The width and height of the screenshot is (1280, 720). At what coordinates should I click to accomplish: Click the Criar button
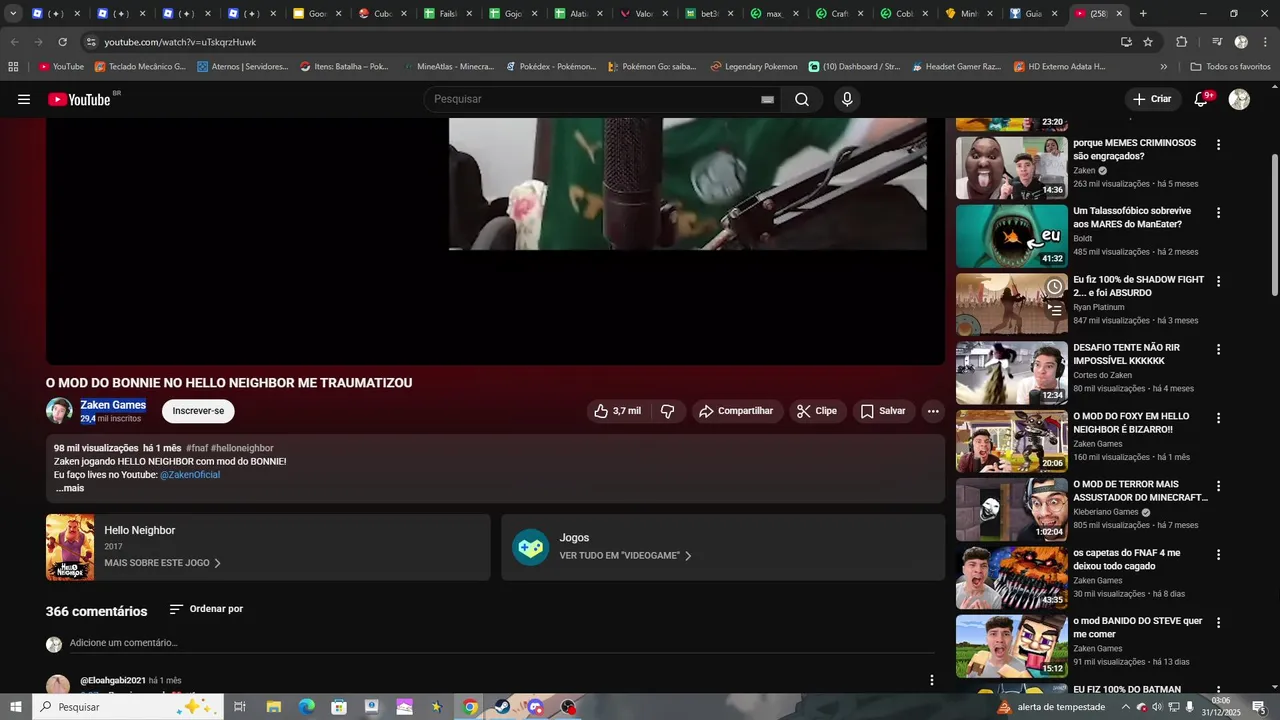click(x=1151, y=99)
